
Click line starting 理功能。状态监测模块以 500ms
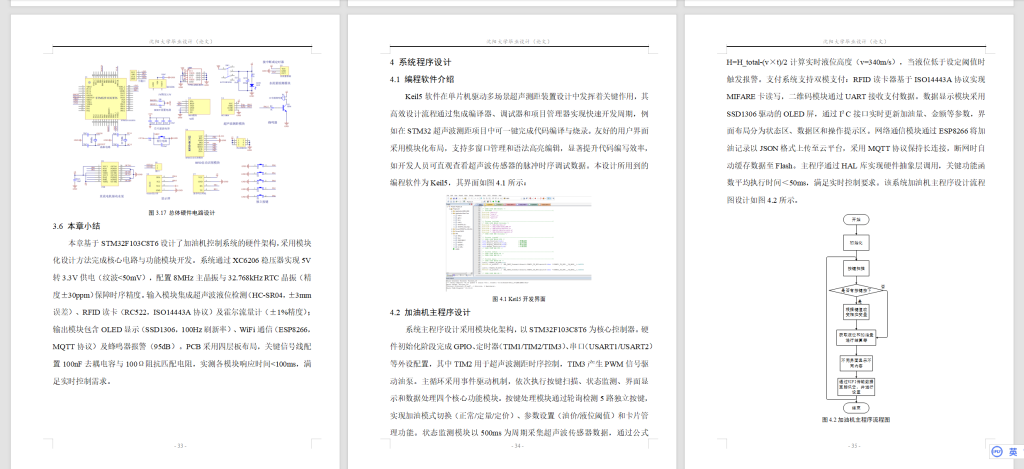pos(519,432)
